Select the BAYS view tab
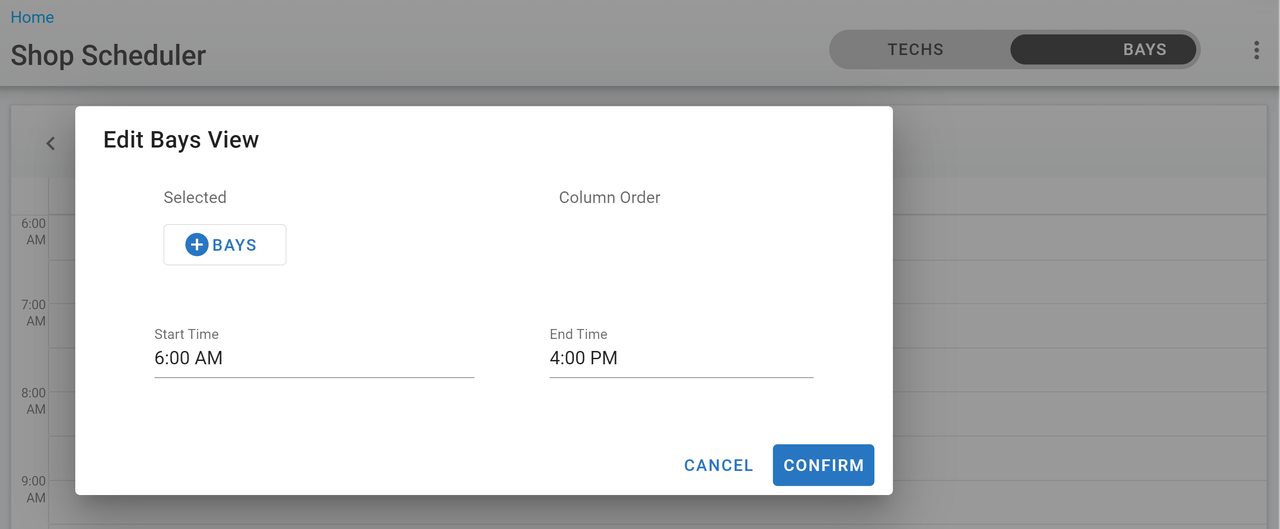Viewport: 1280px width, 529px height. 1104,50
